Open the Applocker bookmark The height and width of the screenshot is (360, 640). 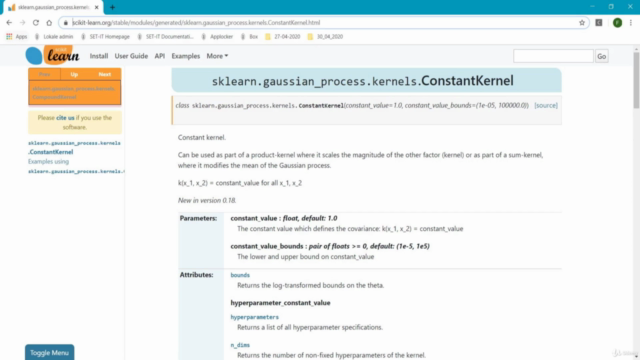[217, 37]
